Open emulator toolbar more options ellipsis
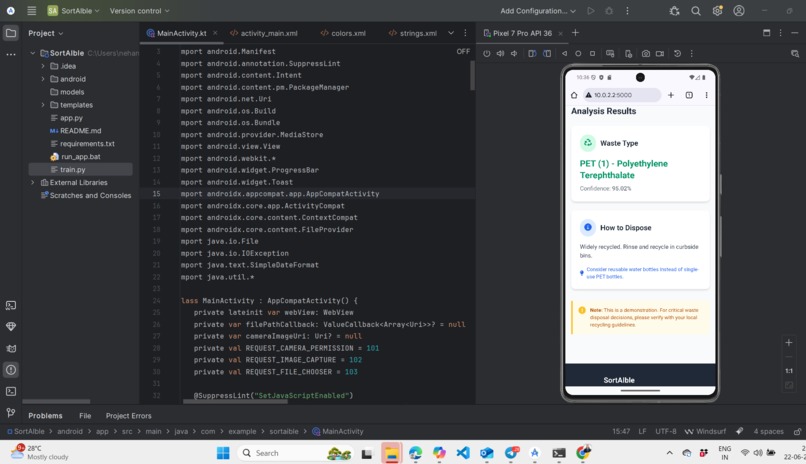 tap(692, 53)
